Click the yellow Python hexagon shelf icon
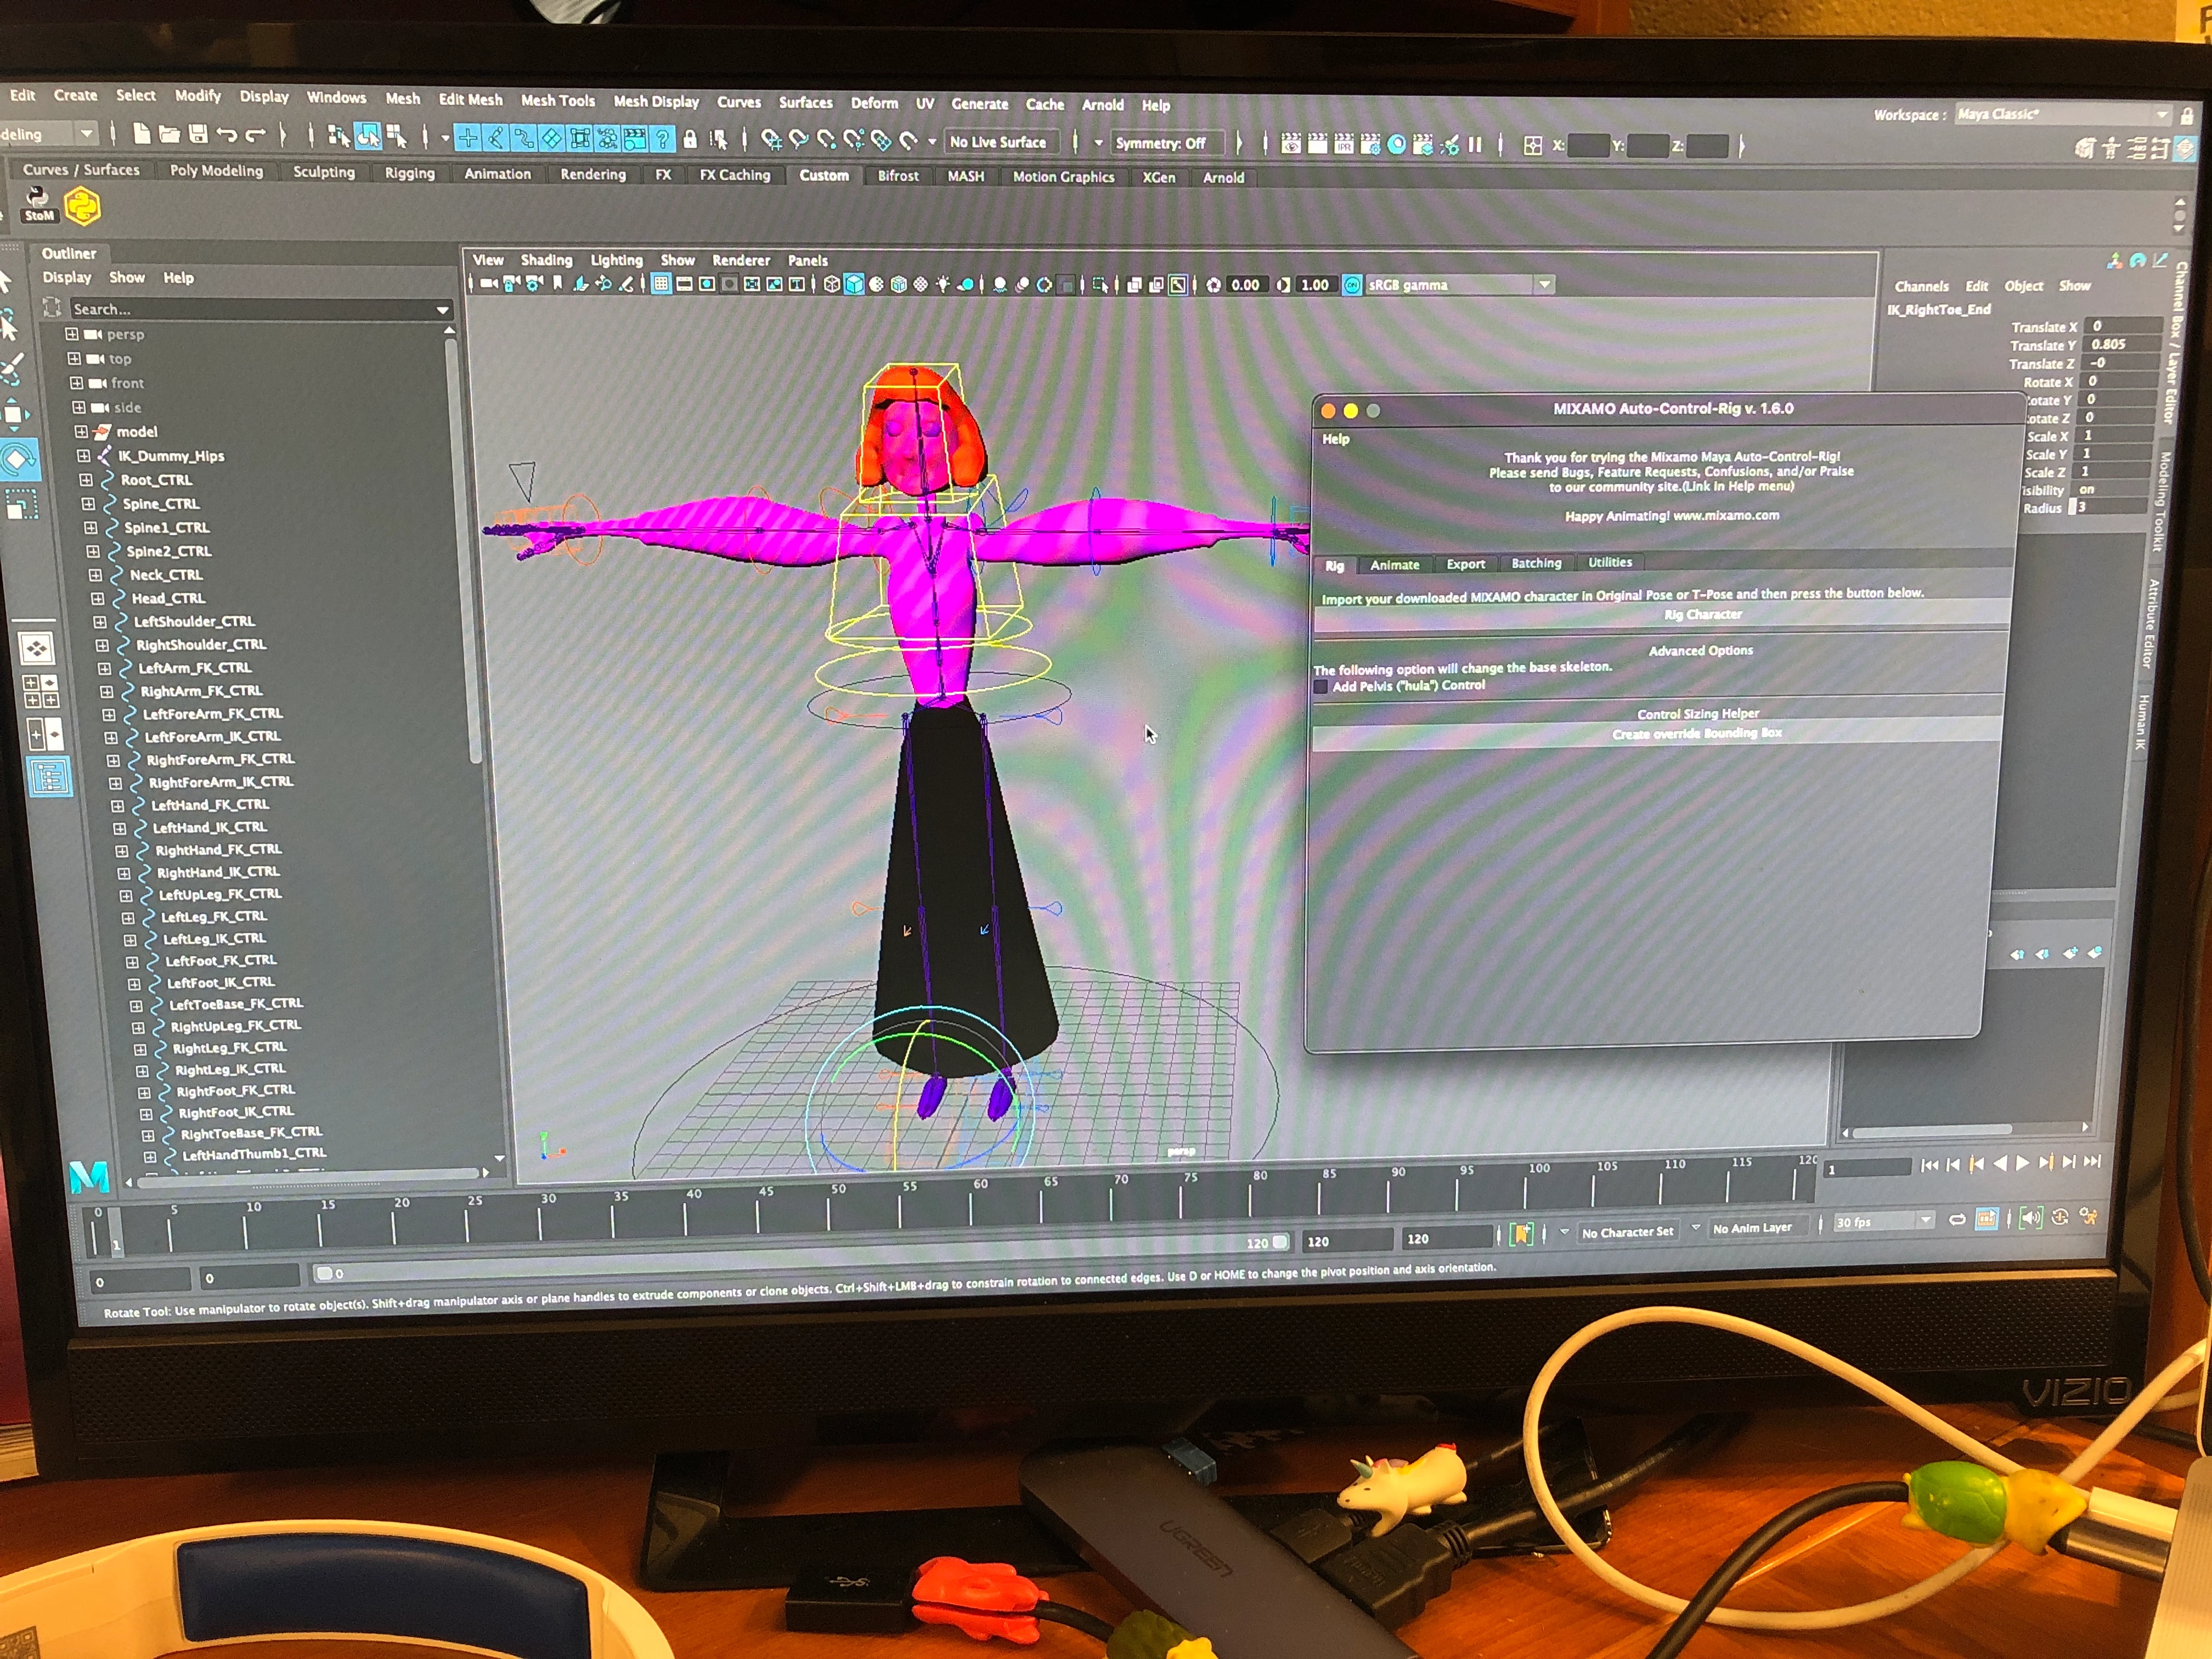The width and height of the screenshot is (2212, 1659). pos(83,207)
